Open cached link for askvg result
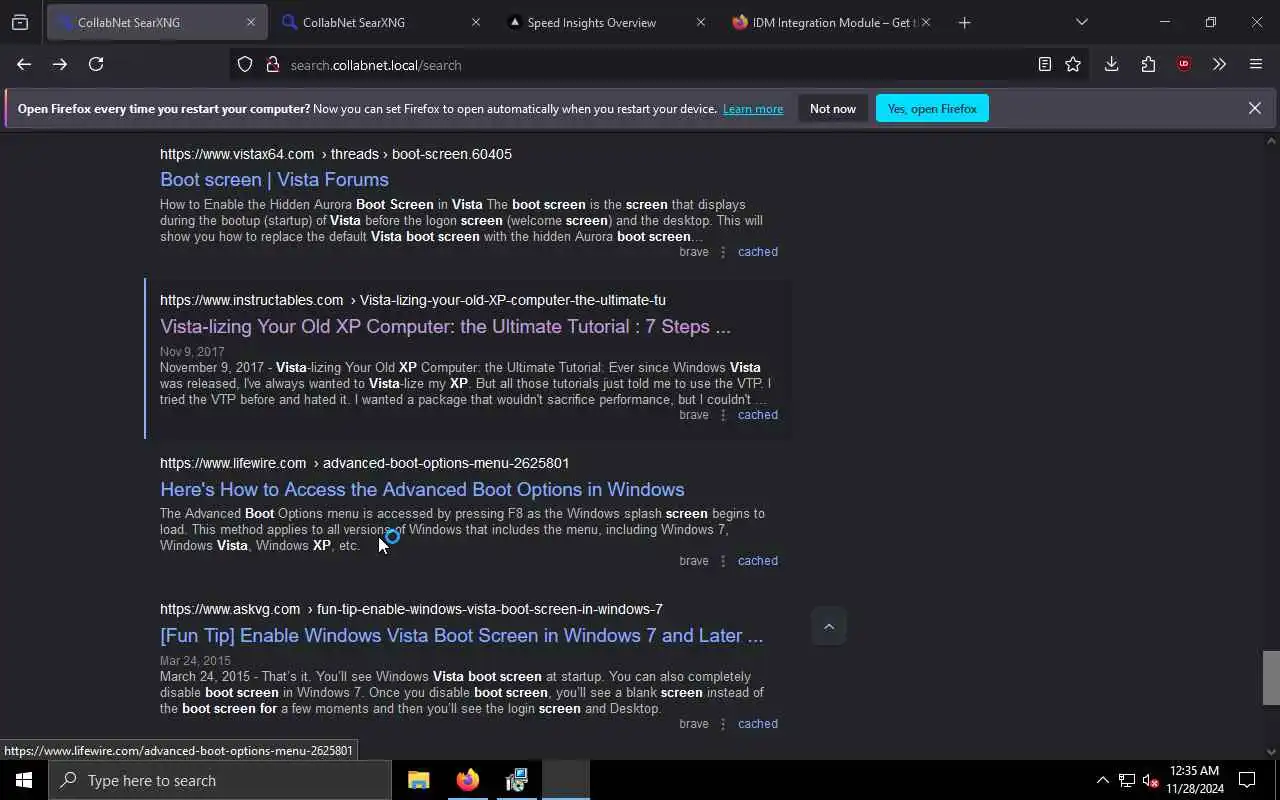The width and height of the screenshot is (1280, 800). (757, 724)
